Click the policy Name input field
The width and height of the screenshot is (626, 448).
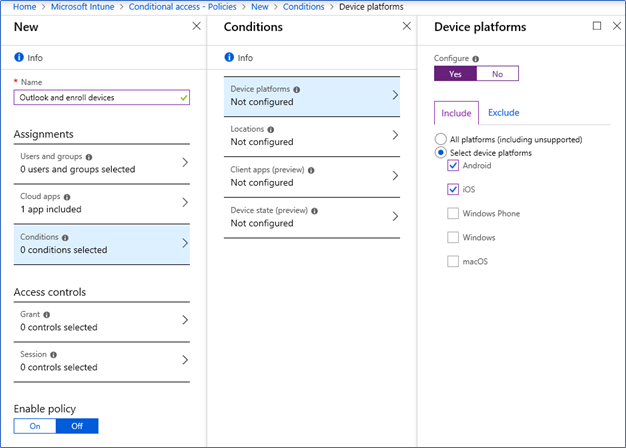pos(101,97)
